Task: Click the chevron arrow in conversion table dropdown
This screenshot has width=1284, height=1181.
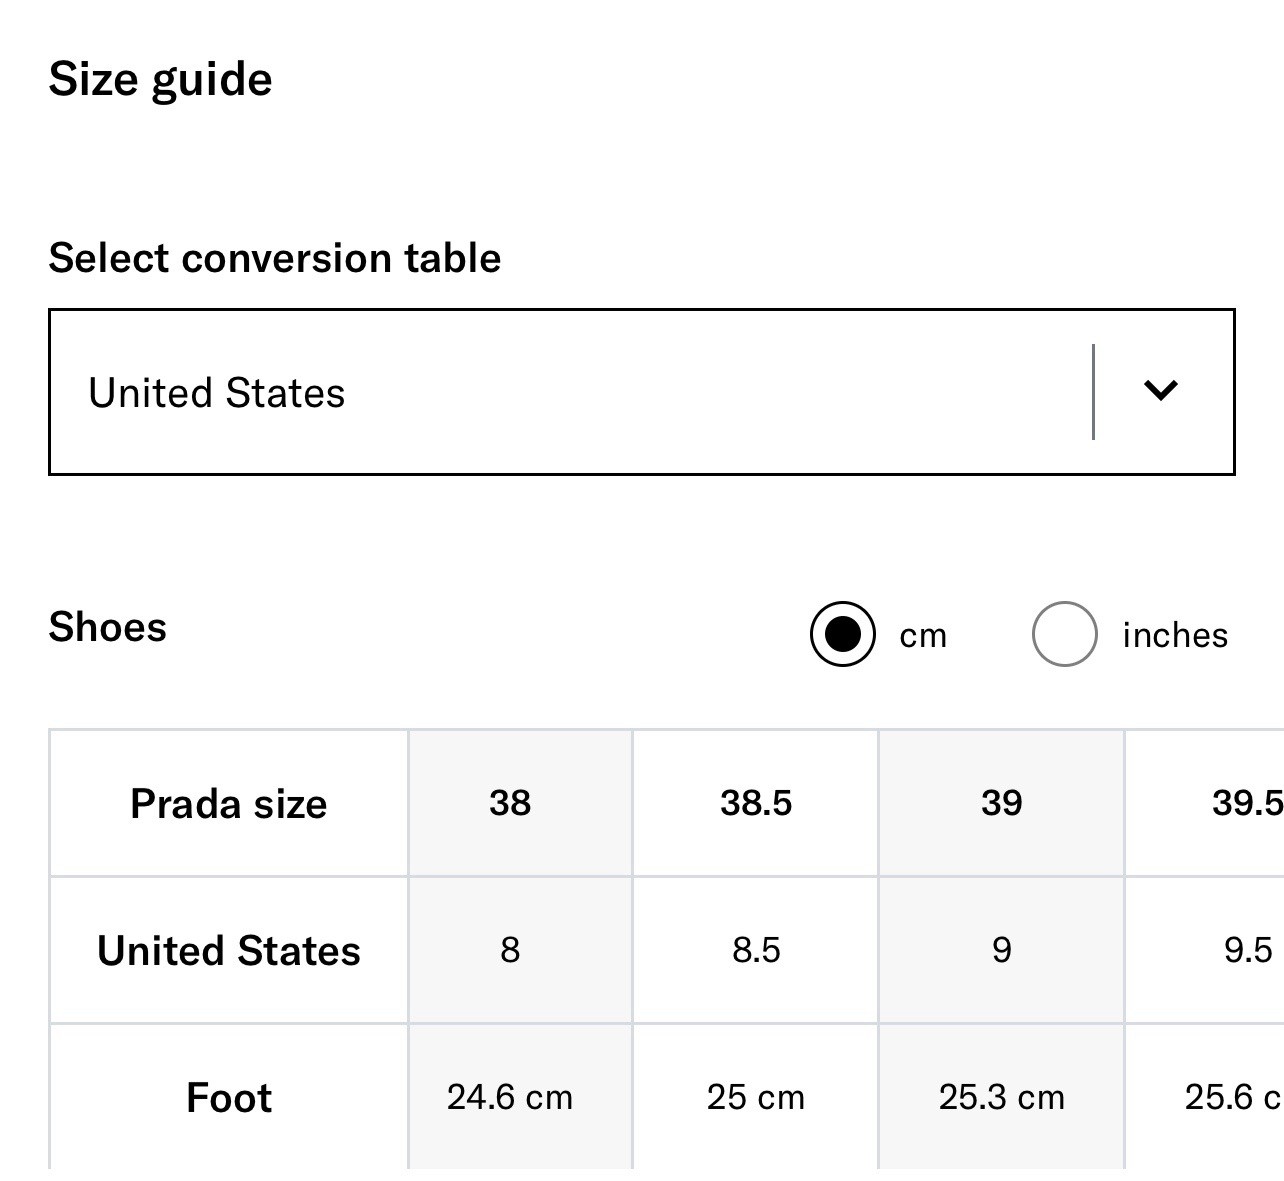Action: pyautogui.click(x=1160, y=391)
